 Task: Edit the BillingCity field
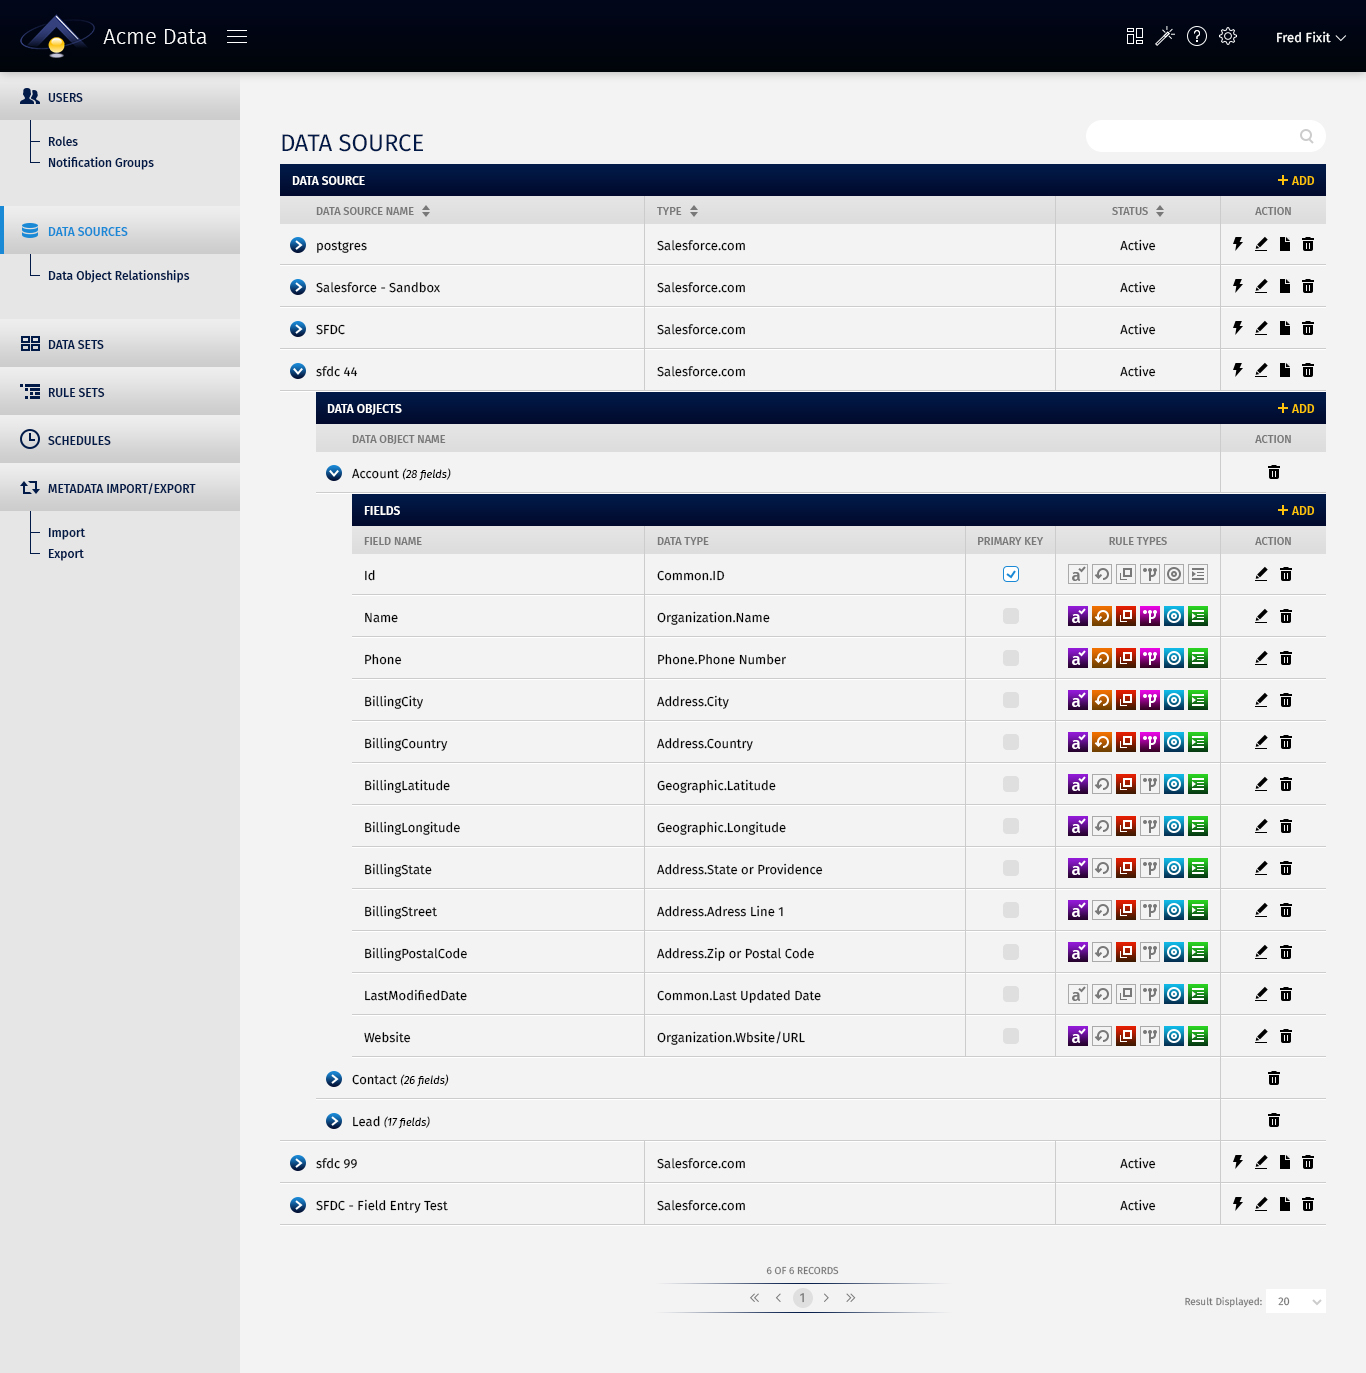coord(1261,700)
